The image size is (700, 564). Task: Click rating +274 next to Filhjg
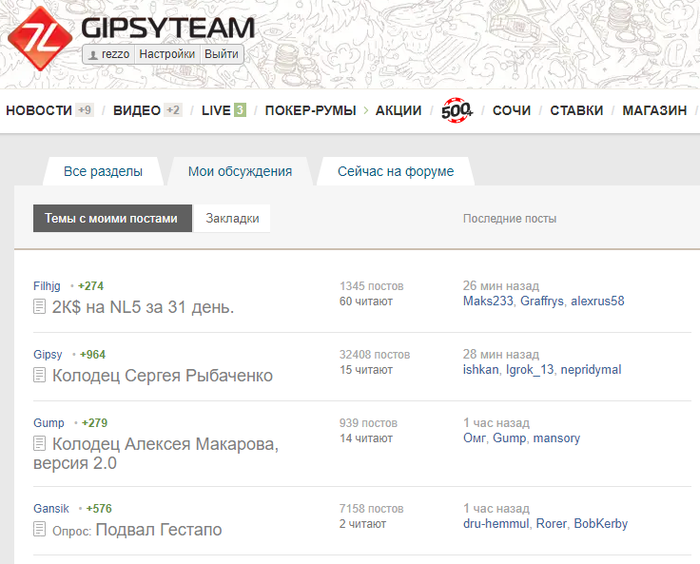[91, 286]
